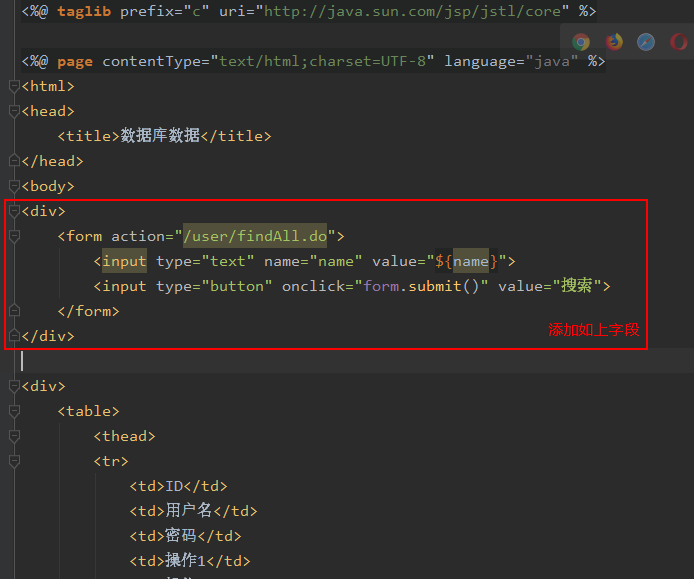
Task: Click the type="button" attribute
Action: [214, 286]
